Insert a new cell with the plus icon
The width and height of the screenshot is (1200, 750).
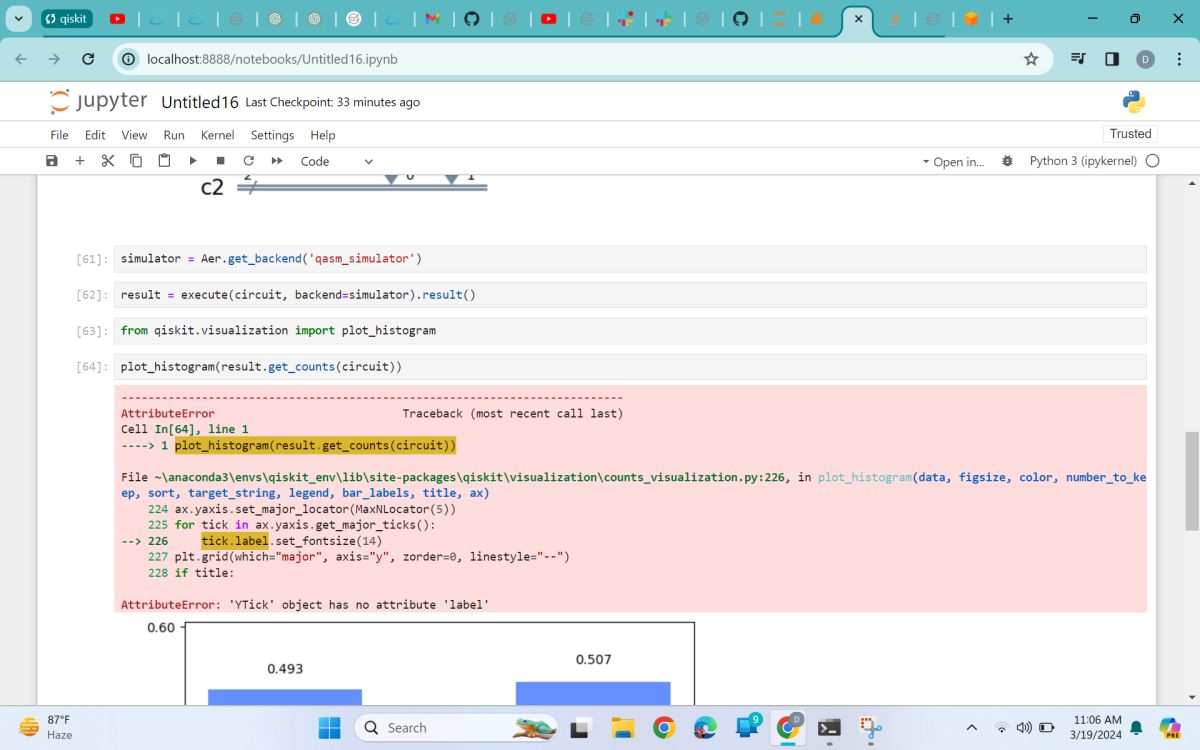click(80, 161)
